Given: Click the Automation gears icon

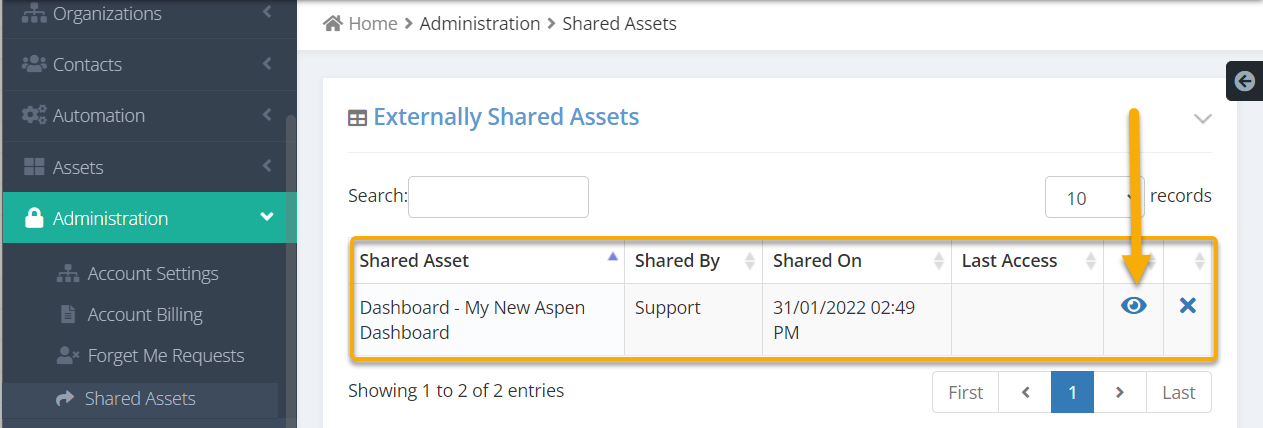Looking at the screenshot, I should click(34, 115).
